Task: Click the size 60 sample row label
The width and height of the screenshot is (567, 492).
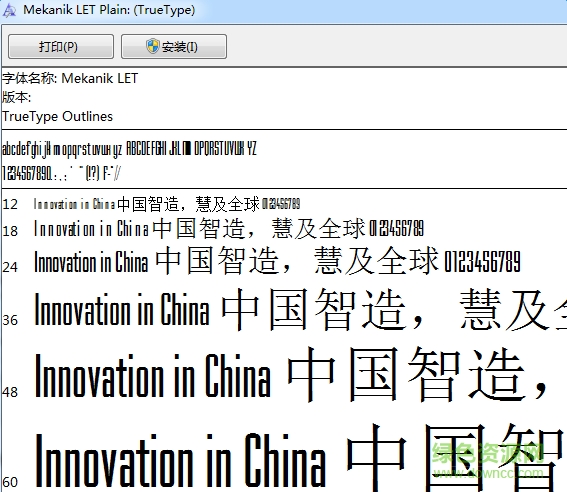Action: pos(10,482)
